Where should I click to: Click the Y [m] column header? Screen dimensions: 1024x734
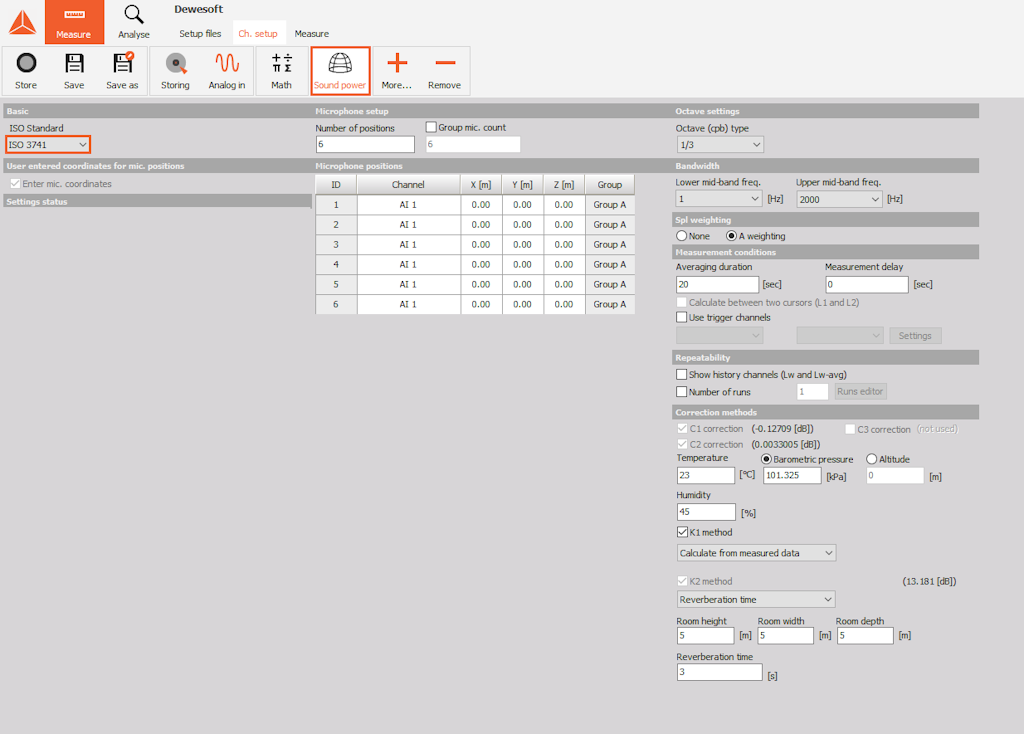tap(522, 185)
